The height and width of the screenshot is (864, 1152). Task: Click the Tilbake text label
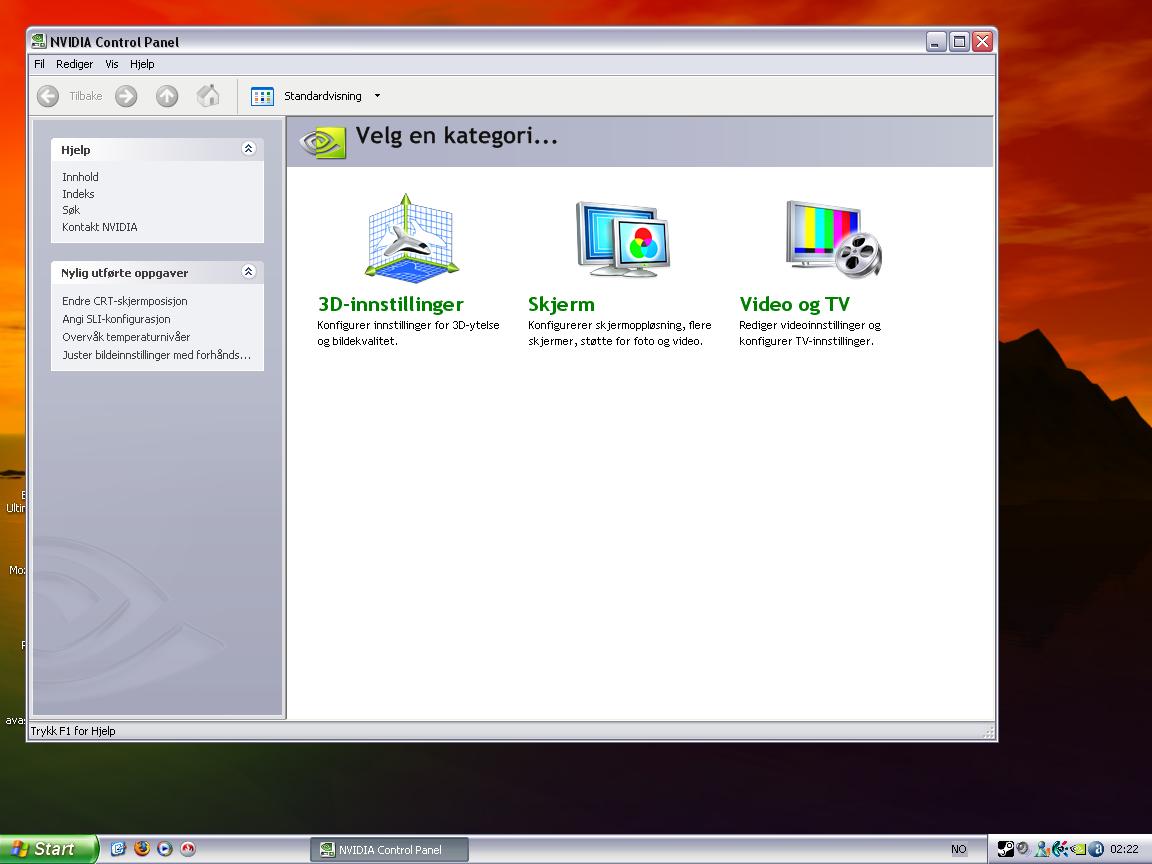86,96
